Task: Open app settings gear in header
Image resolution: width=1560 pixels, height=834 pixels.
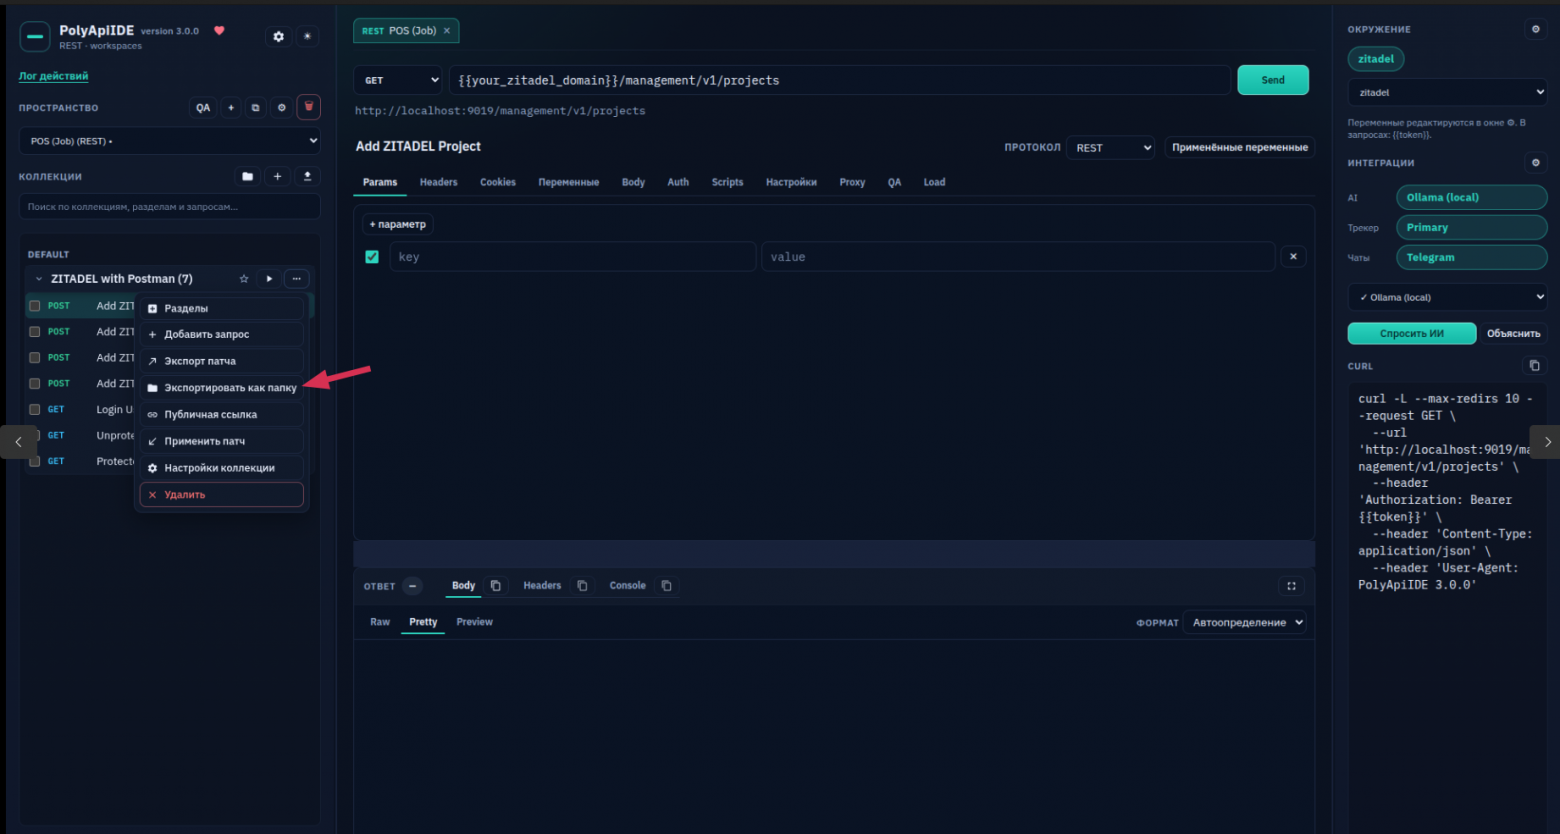Action: pyautogui.click(x=278, y=36)
